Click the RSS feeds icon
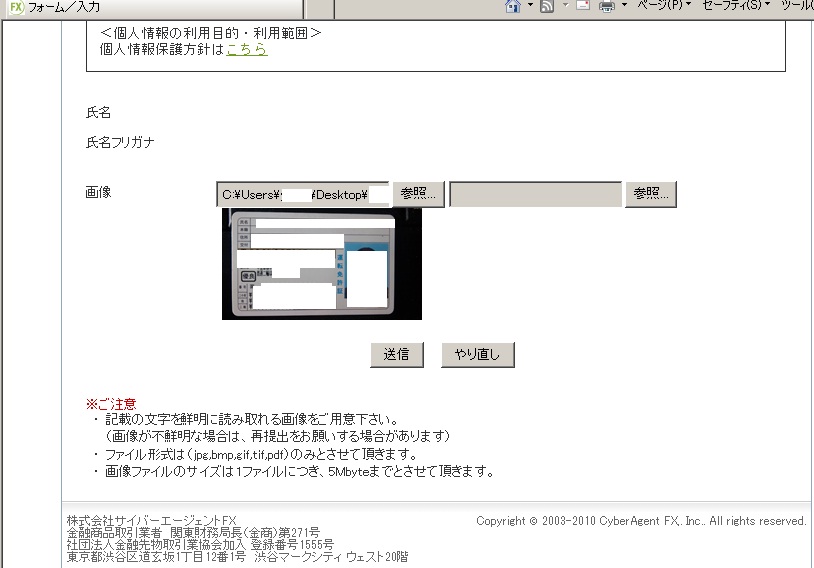814x568 pixels. (x=546, y=6)
